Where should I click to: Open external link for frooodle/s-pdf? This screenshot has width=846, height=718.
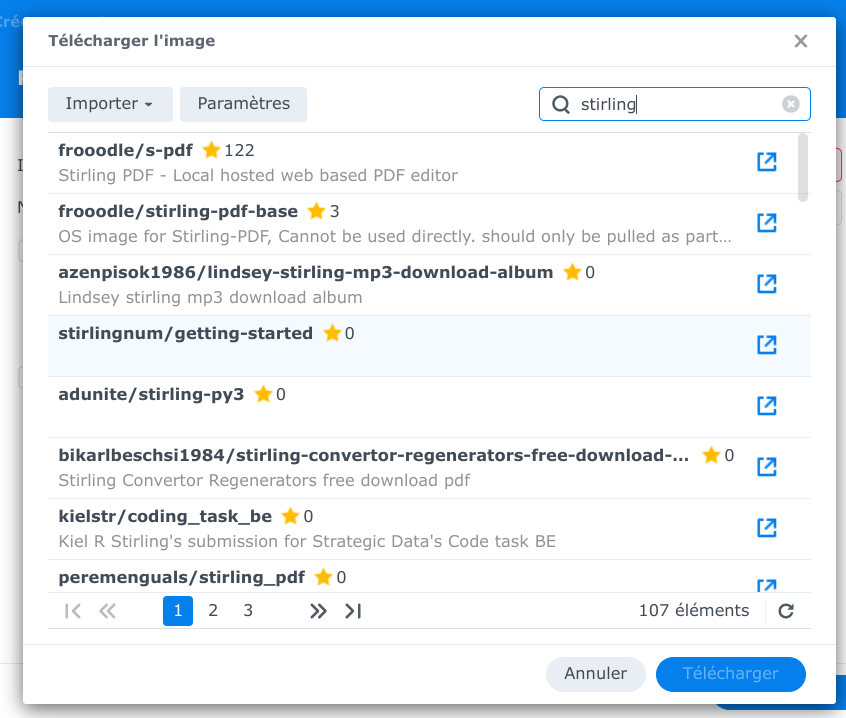[x=767, y=162]
